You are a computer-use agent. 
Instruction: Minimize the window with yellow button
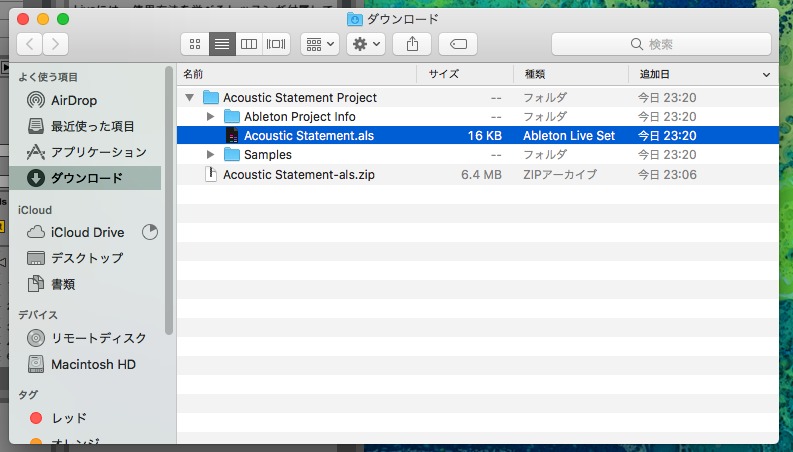(43, 19)
